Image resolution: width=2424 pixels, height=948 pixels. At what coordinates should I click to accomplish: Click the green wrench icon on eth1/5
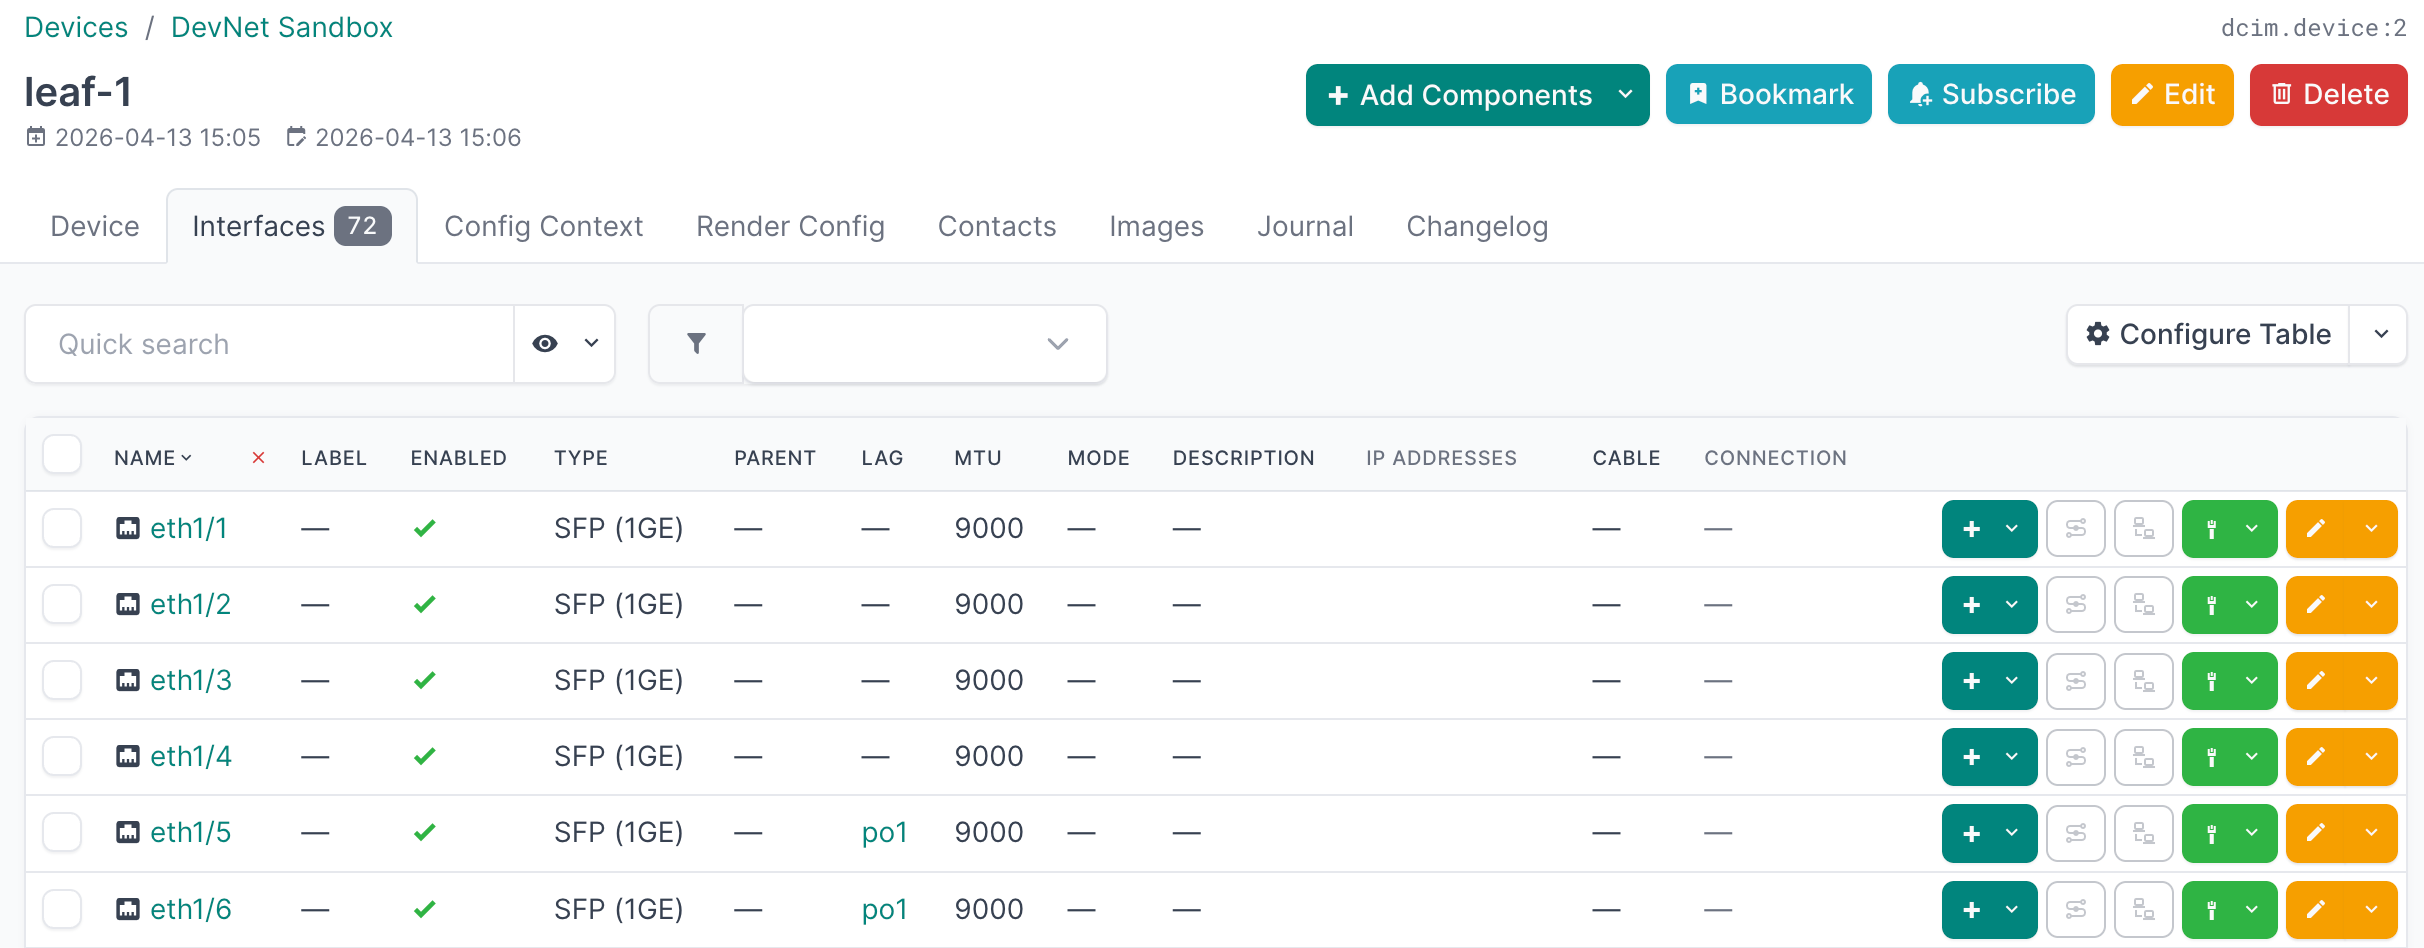coord(2212,832)
